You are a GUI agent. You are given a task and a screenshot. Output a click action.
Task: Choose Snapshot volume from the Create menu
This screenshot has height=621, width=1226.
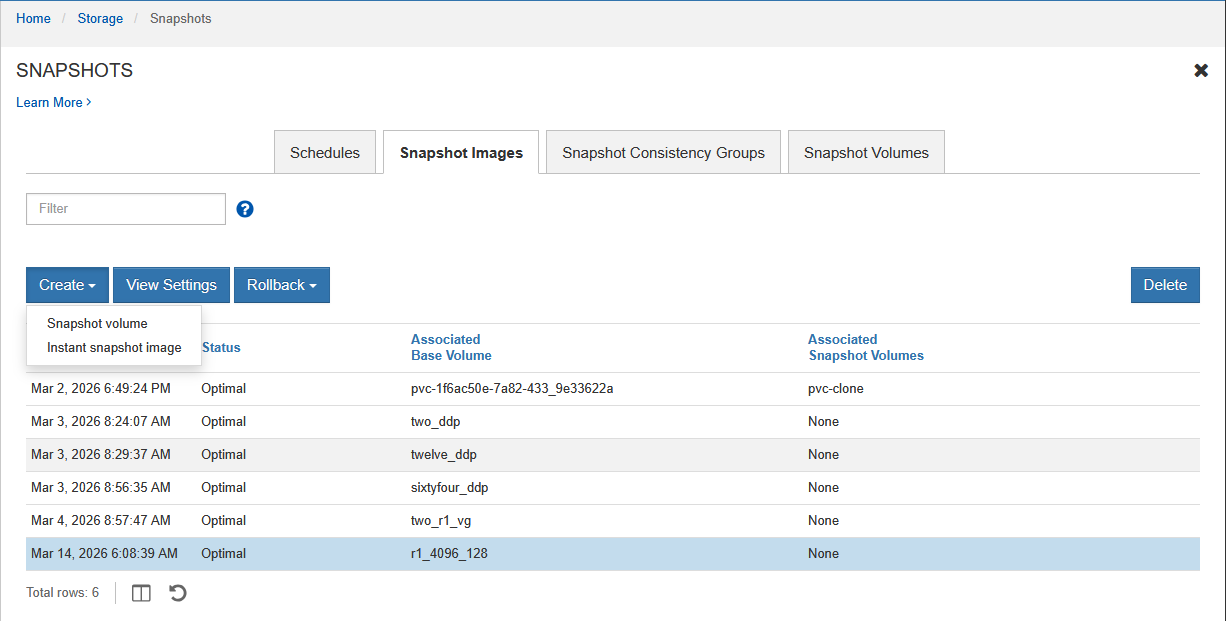click(x=97, y=324)
